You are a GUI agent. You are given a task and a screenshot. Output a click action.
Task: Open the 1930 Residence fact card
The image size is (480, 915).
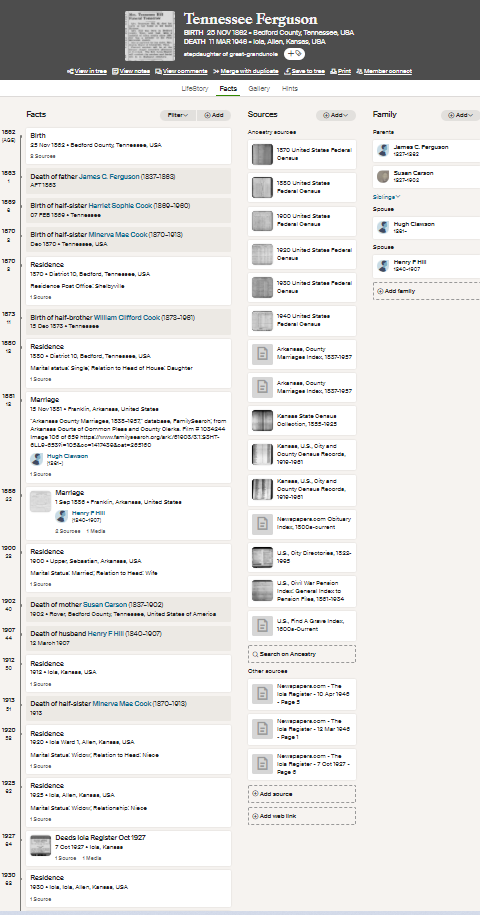pos(128,888)
